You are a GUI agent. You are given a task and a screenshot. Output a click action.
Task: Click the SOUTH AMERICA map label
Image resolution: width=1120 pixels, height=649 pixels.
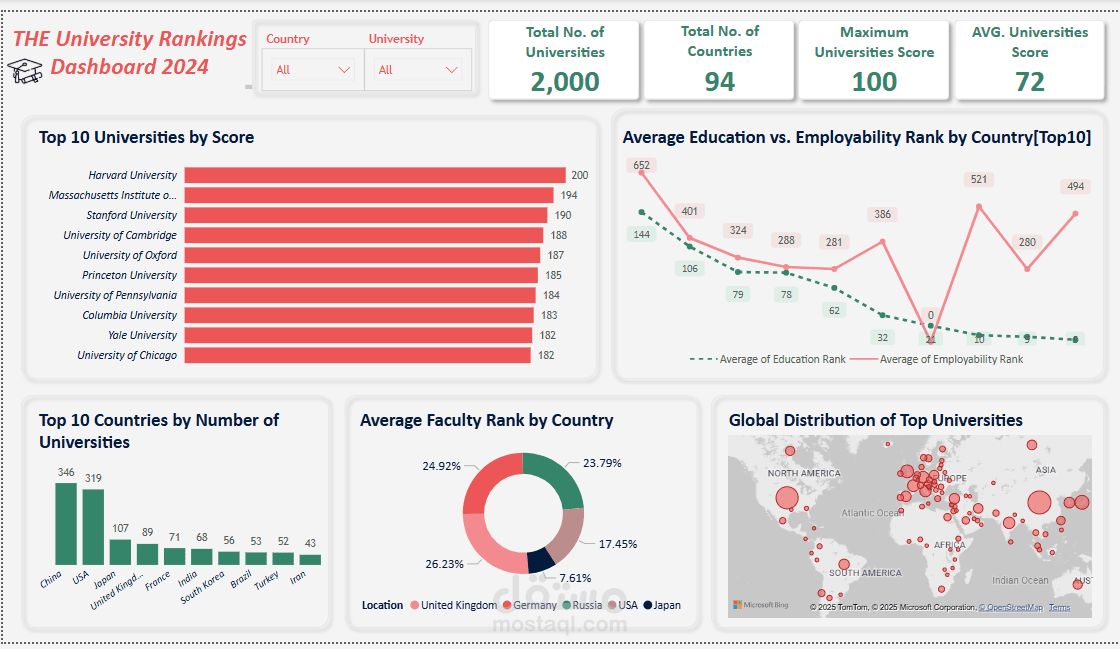(x=865, y=573)
